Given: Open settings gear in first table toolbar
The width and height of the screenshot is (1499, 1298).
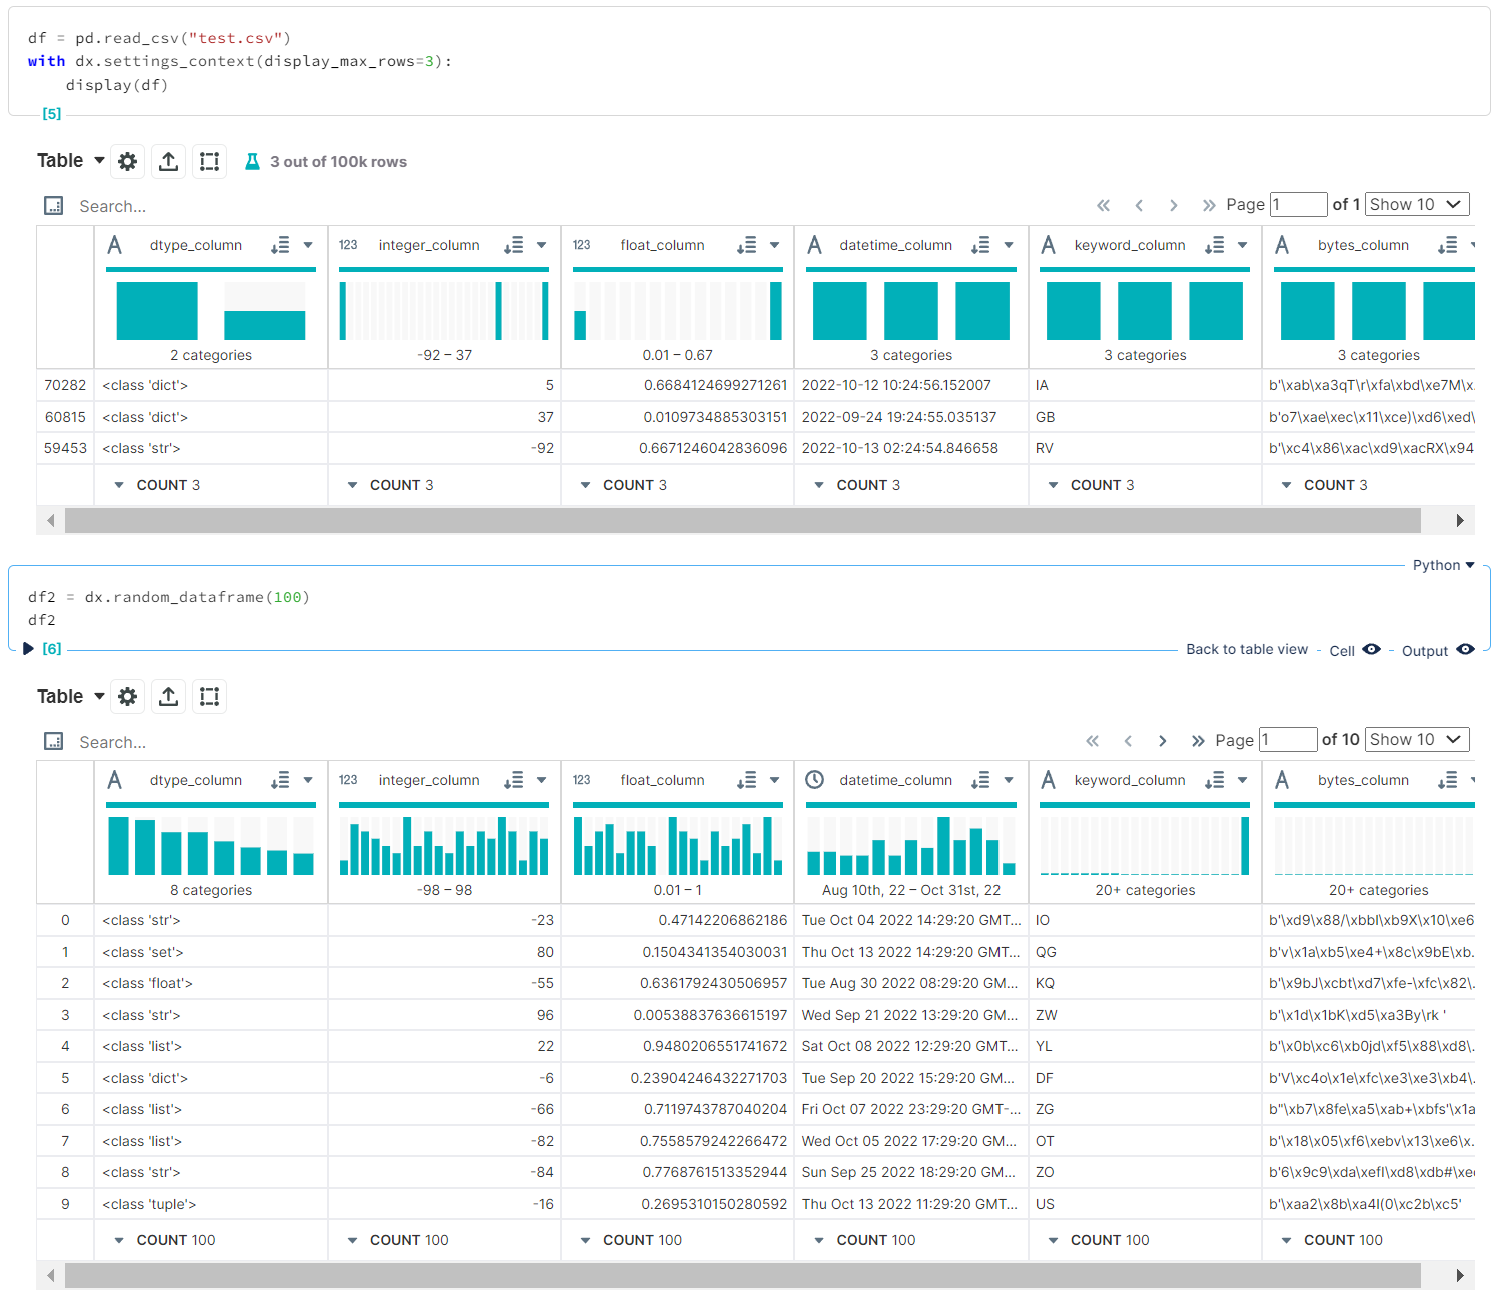Looking at the screenshot, I should click(127, 161).
